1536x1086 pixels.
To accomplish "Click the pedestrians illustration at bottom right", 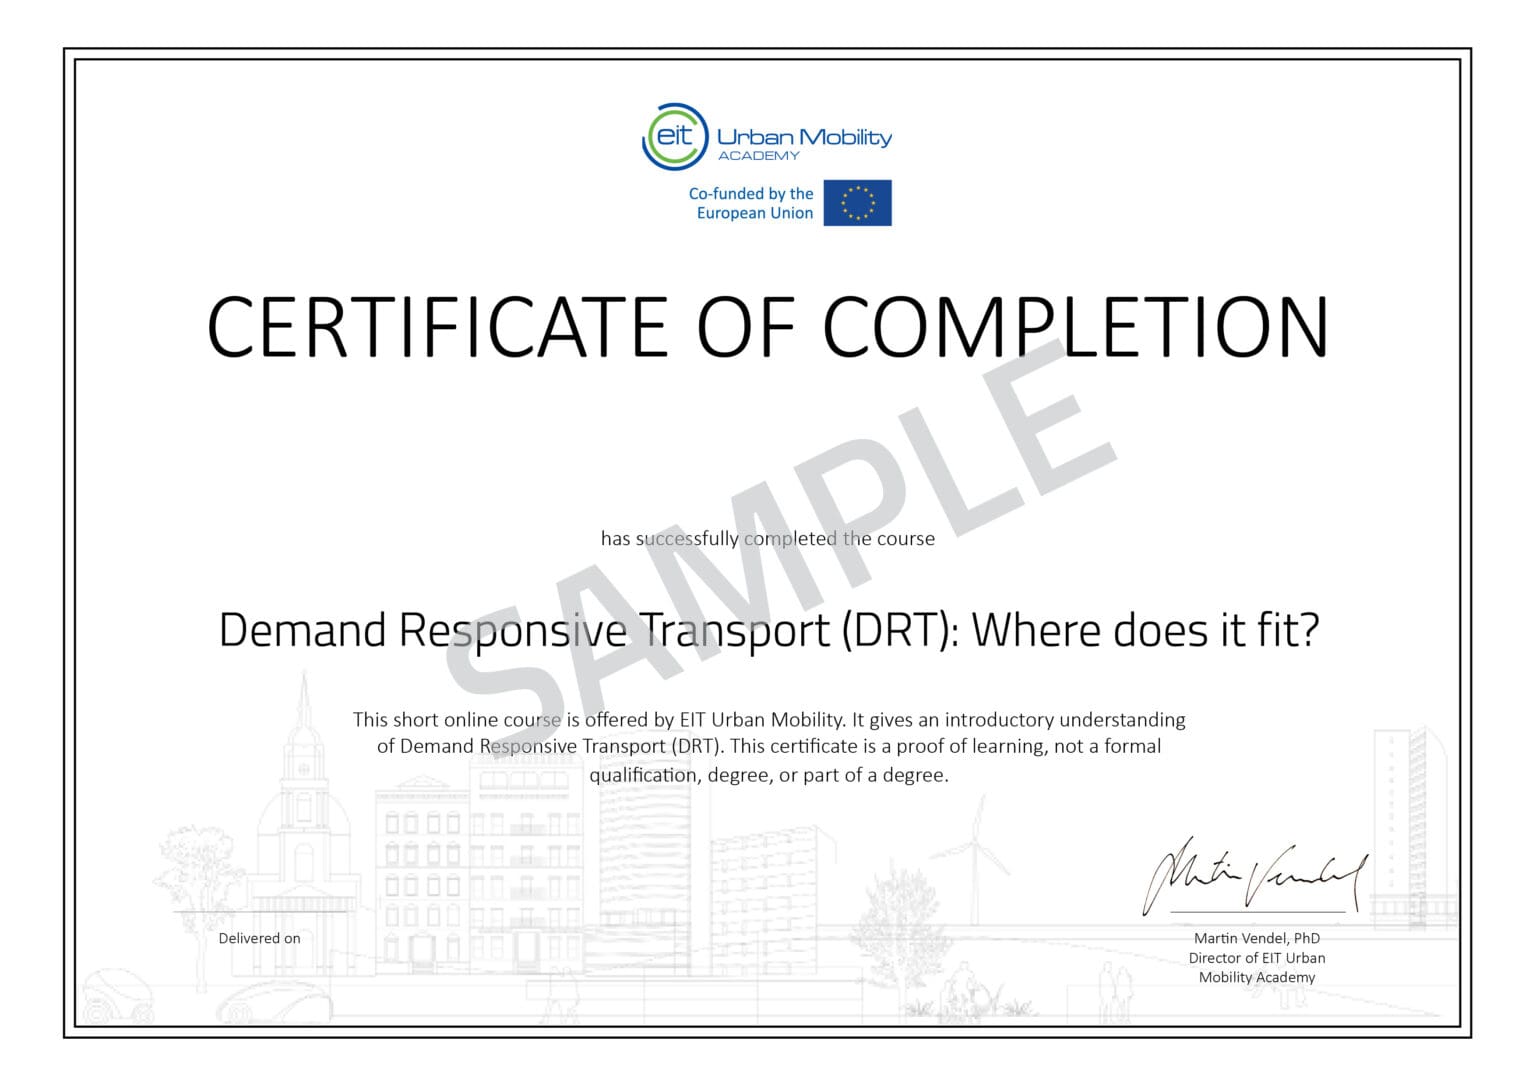I will pos(1113,985).
